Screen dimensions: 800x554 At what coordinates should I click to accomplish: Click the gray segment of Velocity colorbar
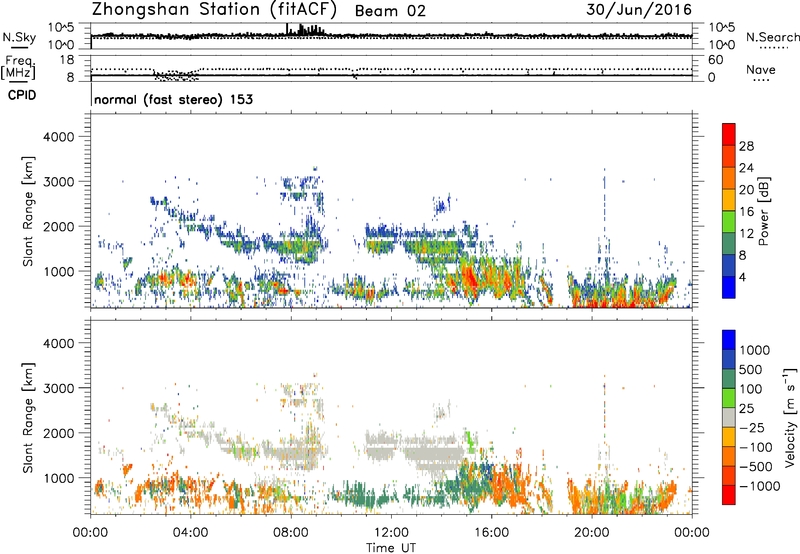pos(729,418)
